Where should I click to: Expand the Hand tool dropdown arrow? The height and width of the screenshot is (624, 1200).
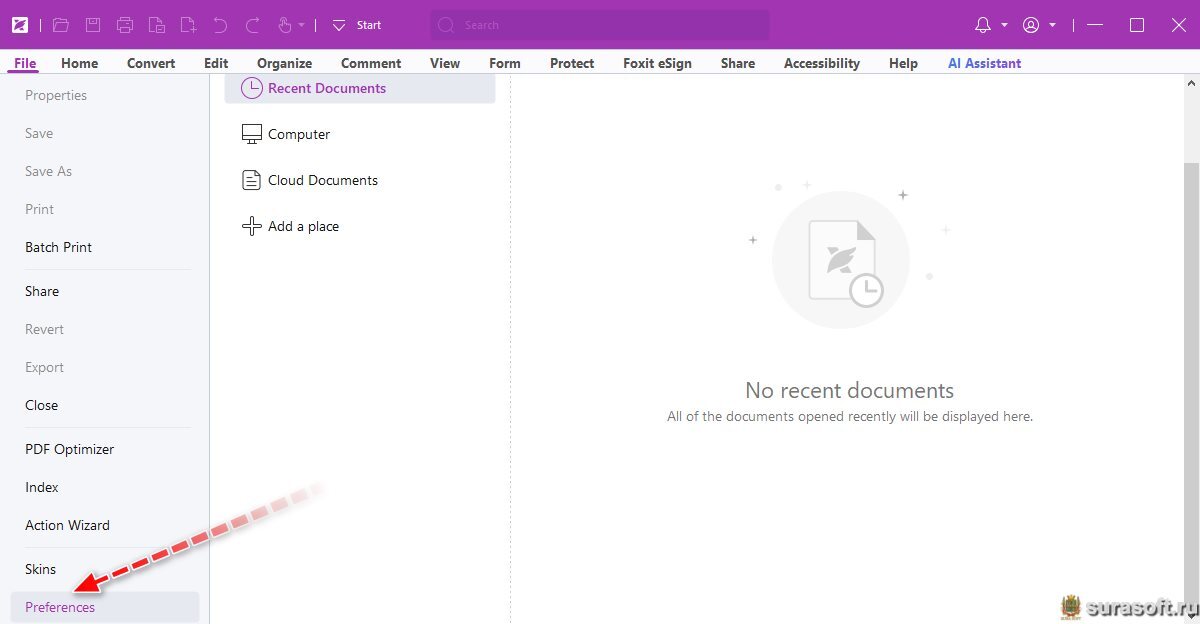[x=301, y=26]
